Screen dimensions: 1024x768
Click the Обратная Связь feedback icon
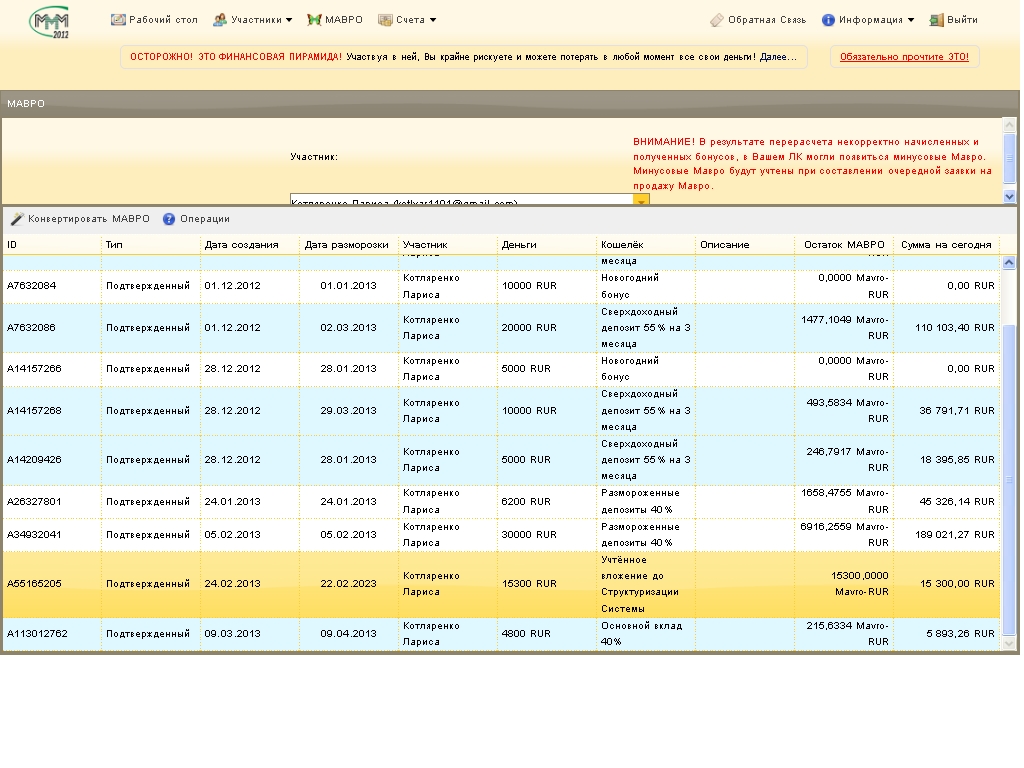coord(717,20)
